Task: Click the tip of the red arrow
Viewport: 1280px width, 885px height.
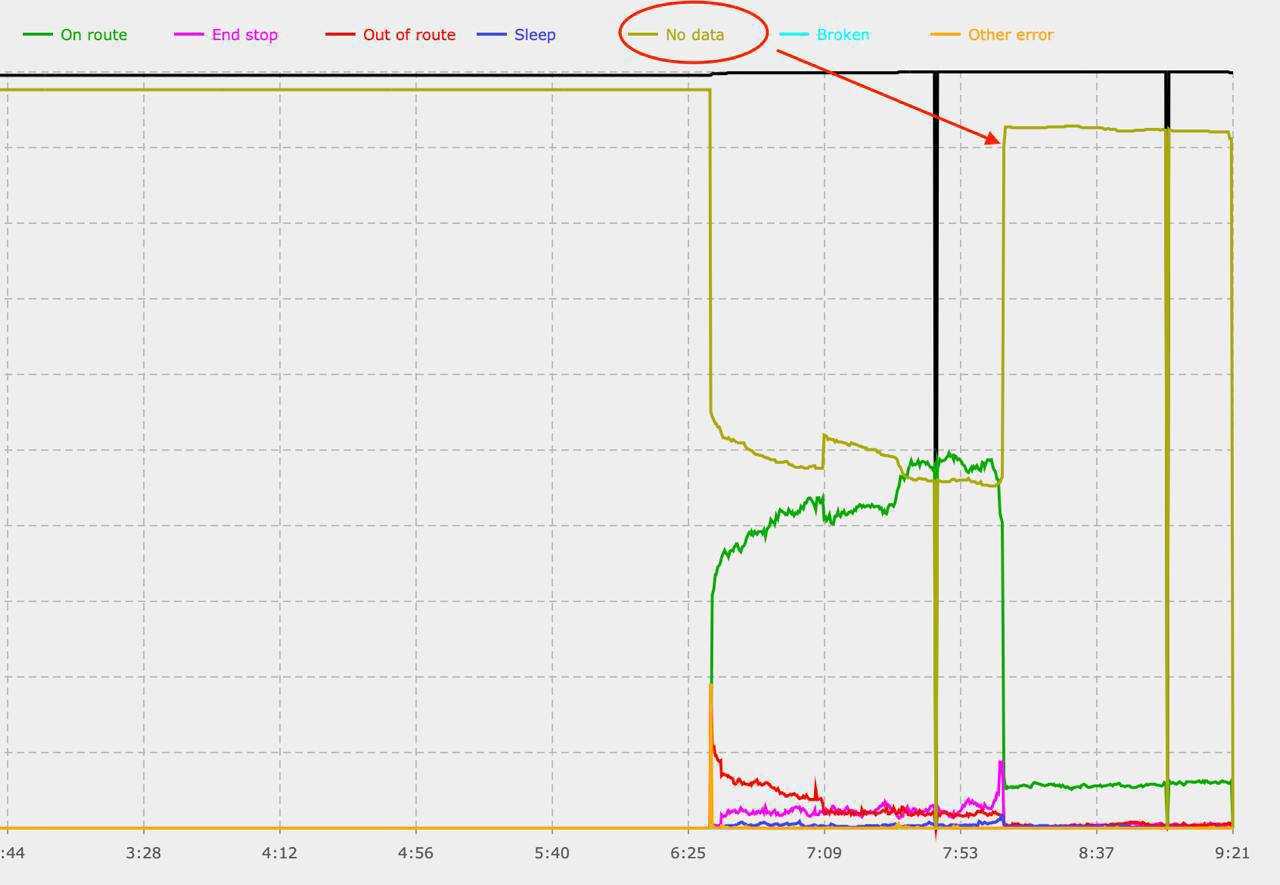Action: tap(997, 142)
